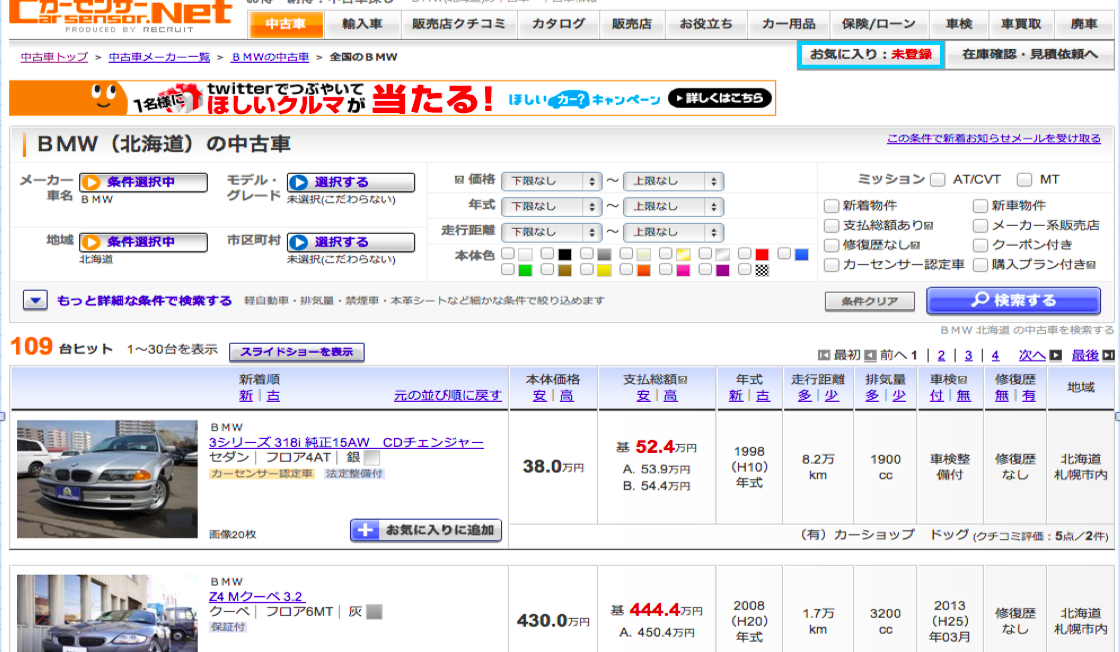Image resolution: width=1120 pixels, height=652 pixels.
Task: Click 在庫確認・見積依頼へ button
Action: pyautogui.click(x=1029, y=54)
